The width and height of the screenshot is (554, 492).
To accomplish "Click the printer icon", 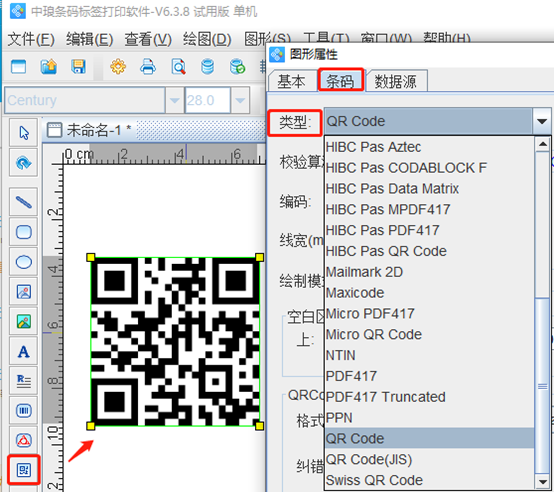I will pyautogui.click(x=148, y=66).
